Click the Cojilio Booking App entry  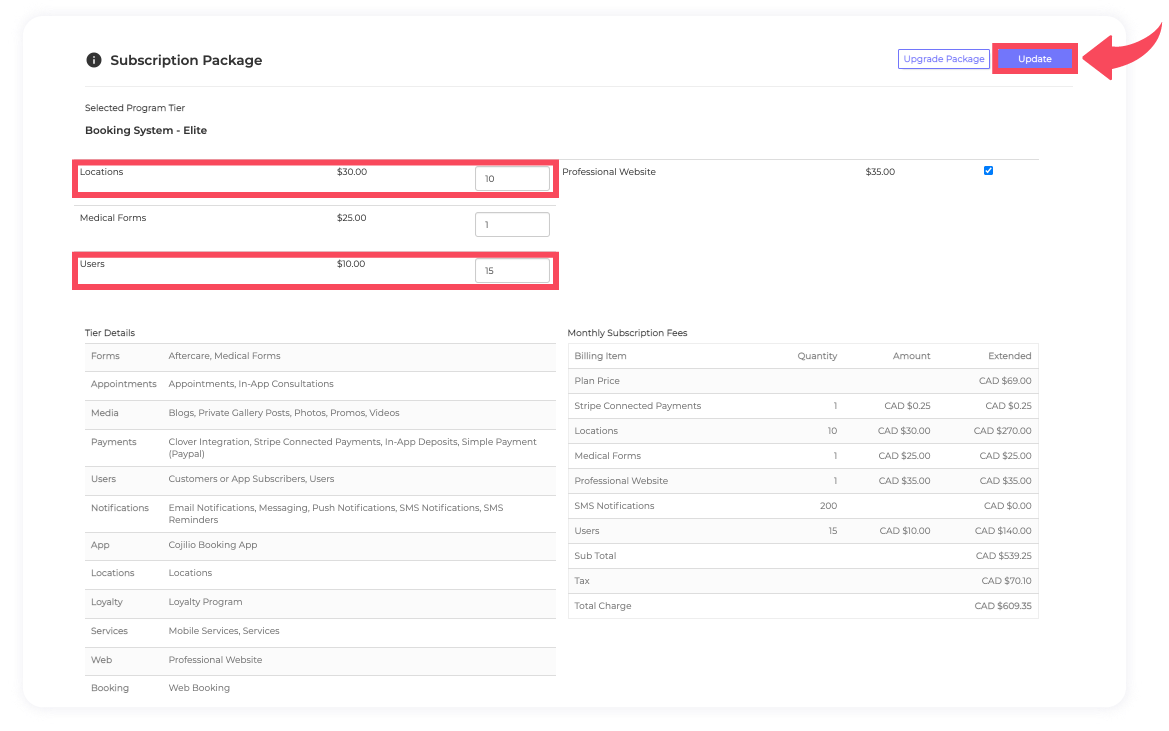coord(213,545)
